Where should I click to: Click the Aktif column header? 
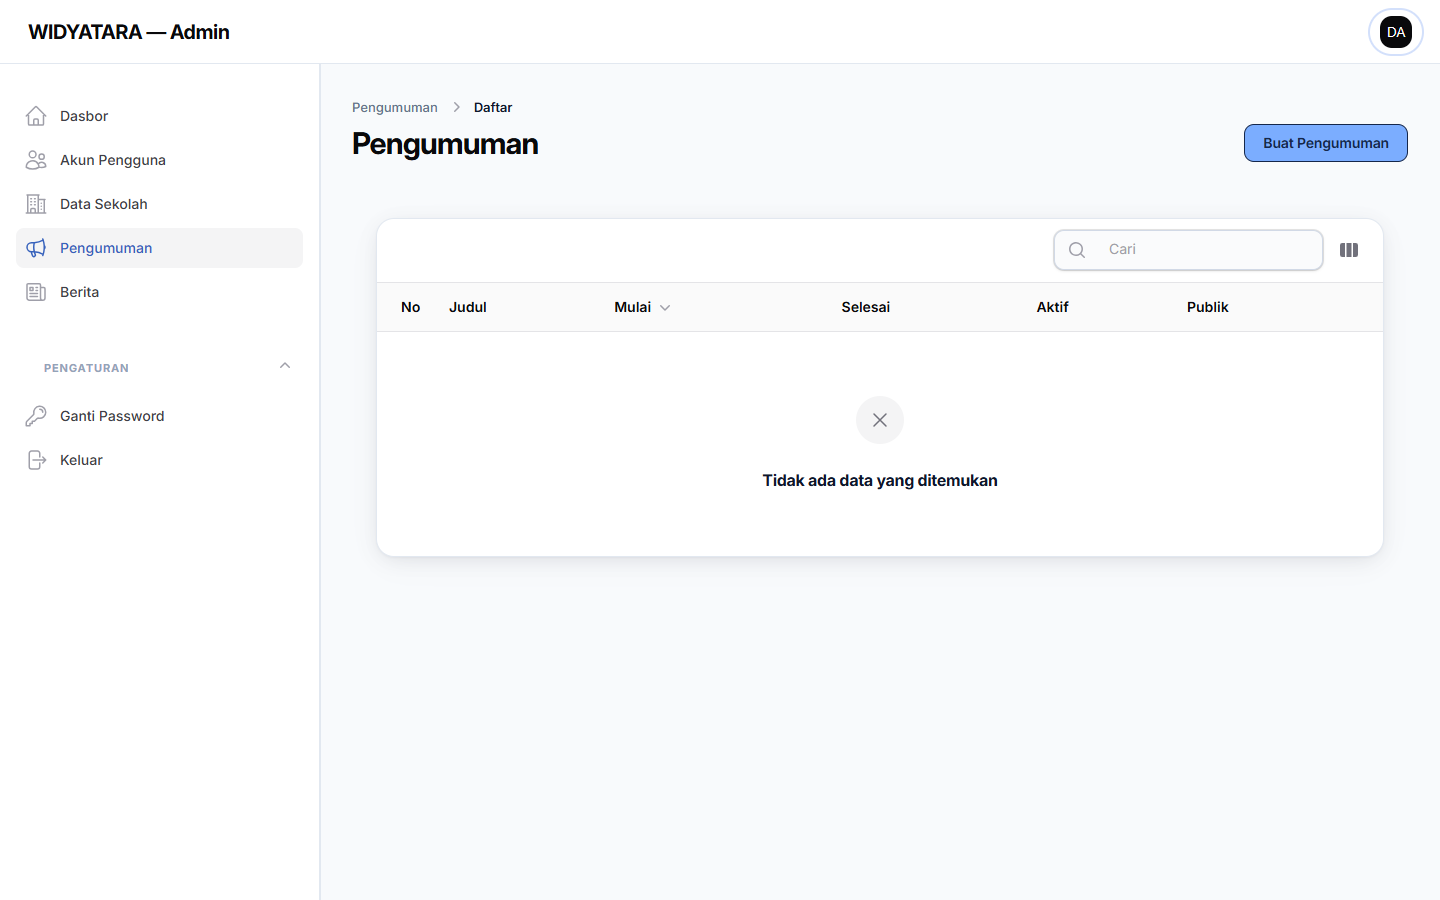click(x=1053, y=307)
